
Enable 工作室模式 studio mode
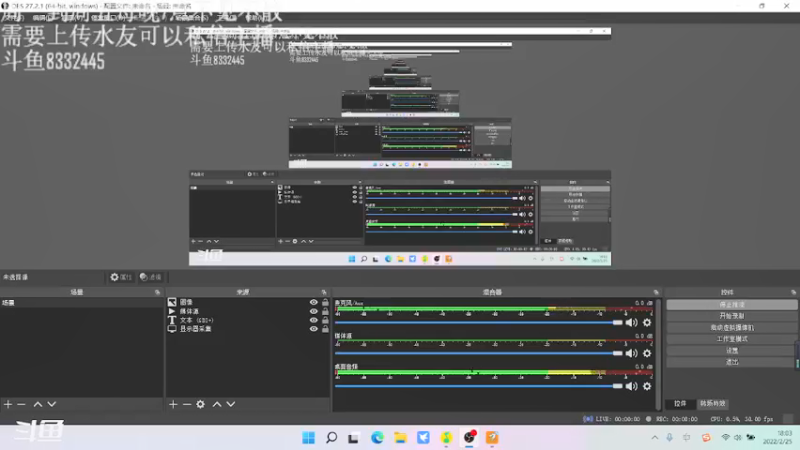732,339
